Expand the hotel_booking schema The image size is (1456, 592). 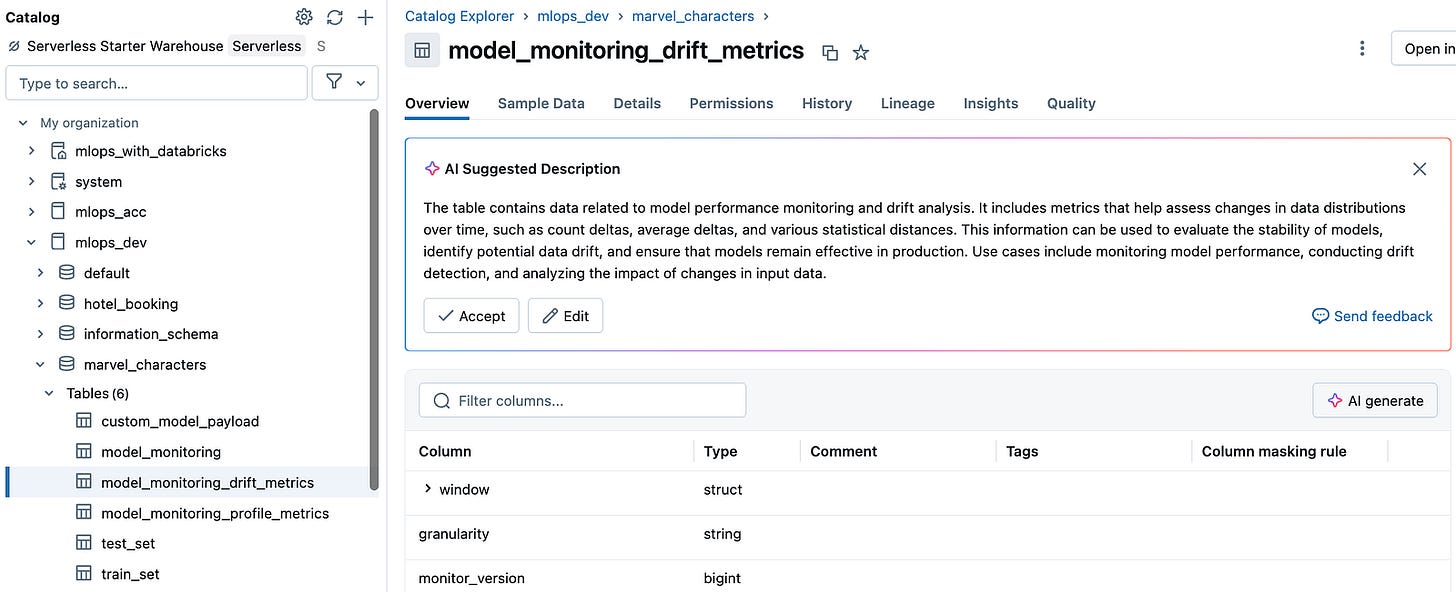click(40, 304)
